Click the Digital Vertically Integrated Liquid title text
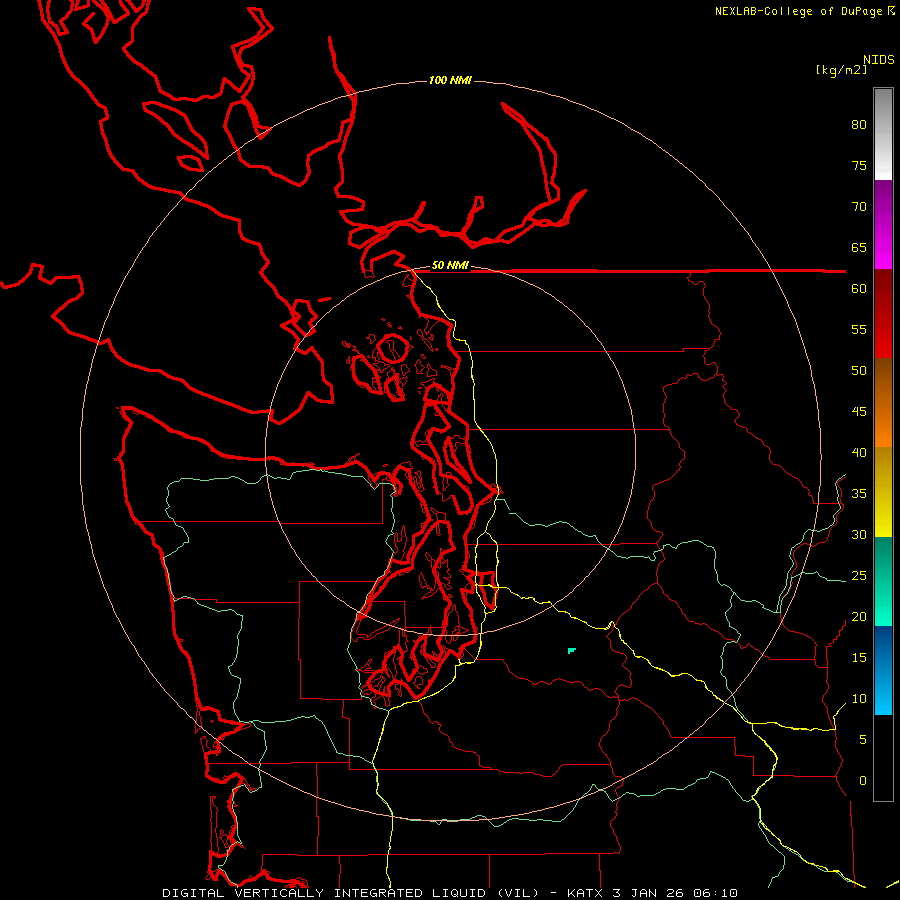 [351, 893]
